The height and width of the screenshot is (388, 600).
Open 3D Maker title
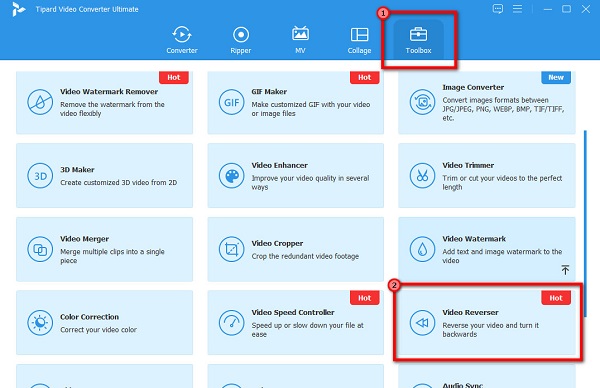77,170
